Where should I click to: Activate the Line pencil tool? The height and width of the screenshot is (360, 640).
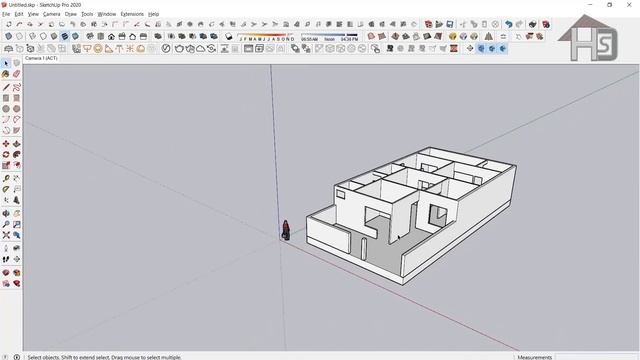[x=6, y=87]
